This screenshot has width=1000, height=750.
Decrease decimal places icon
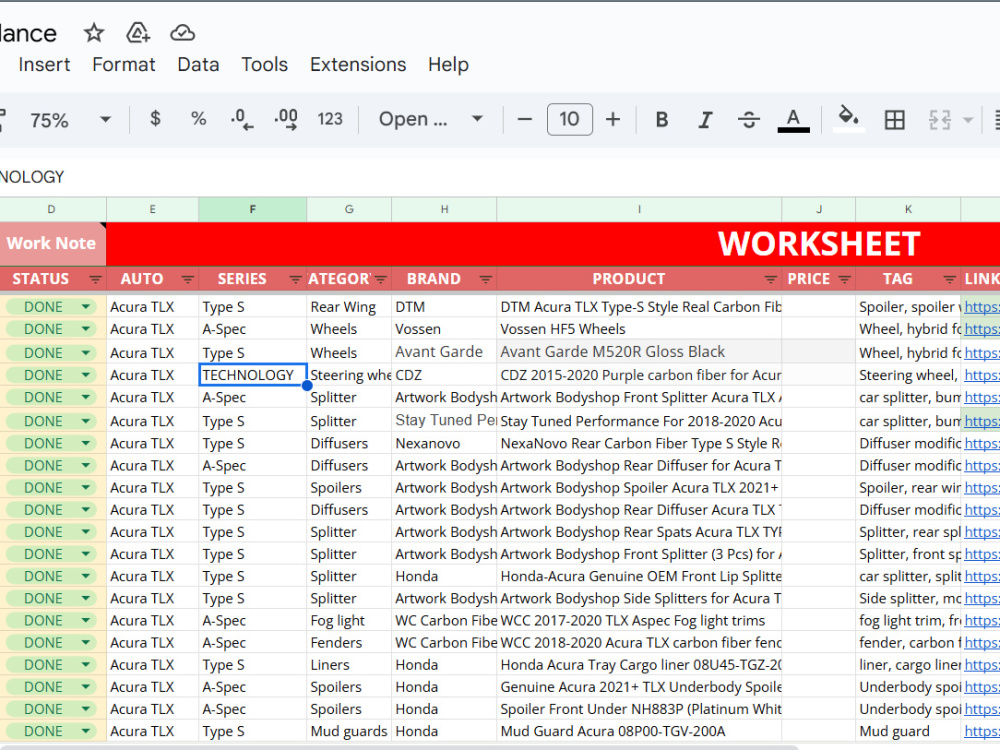pyautogui.click(x=242, y=119)
